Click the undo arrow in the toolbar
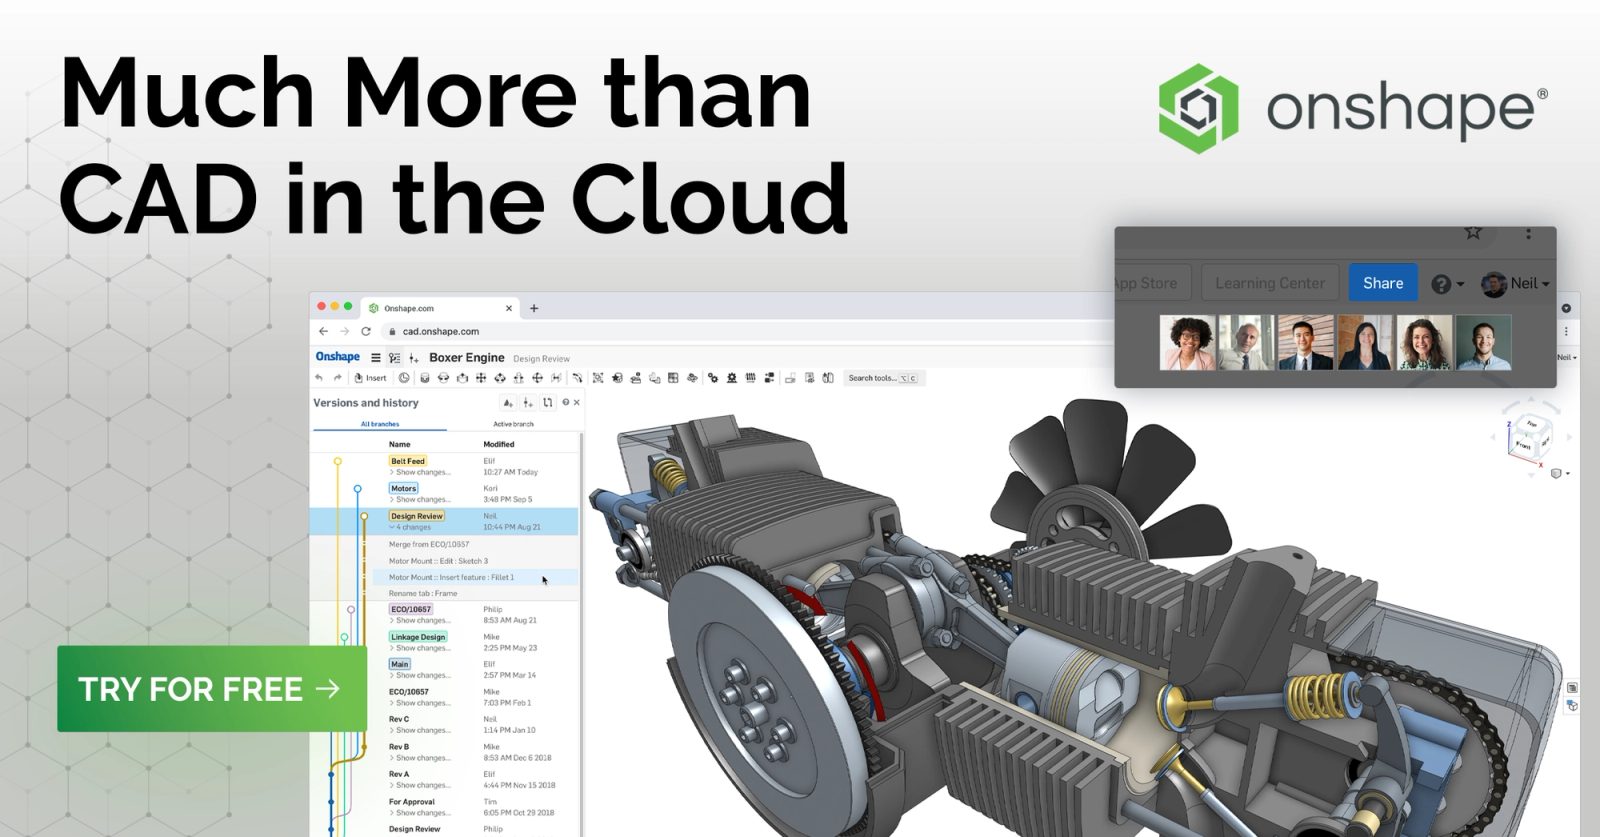Viewport: 1600px width, 837px height. [x=319, y=378]
